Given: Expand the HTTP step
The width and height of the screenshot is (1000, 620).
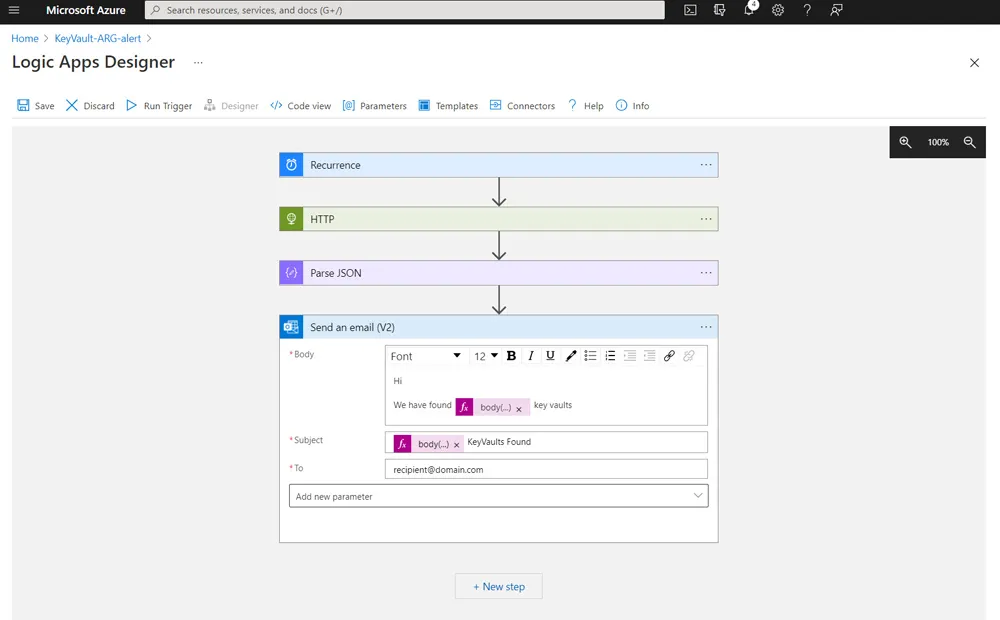Looking at the screenshot, I should point(499,219).
